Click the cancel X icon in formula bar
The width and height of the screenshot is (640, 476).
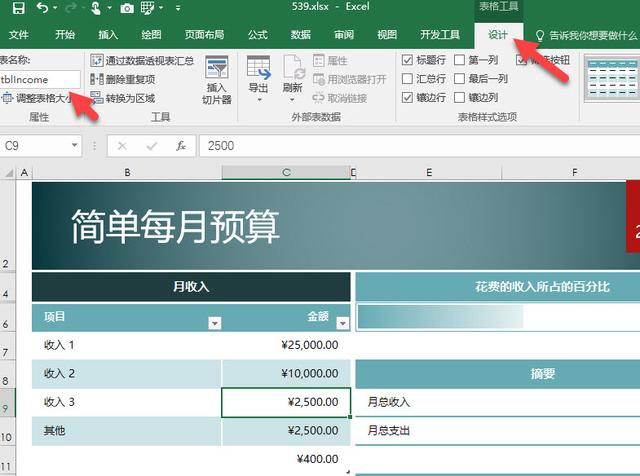point(122,146)
